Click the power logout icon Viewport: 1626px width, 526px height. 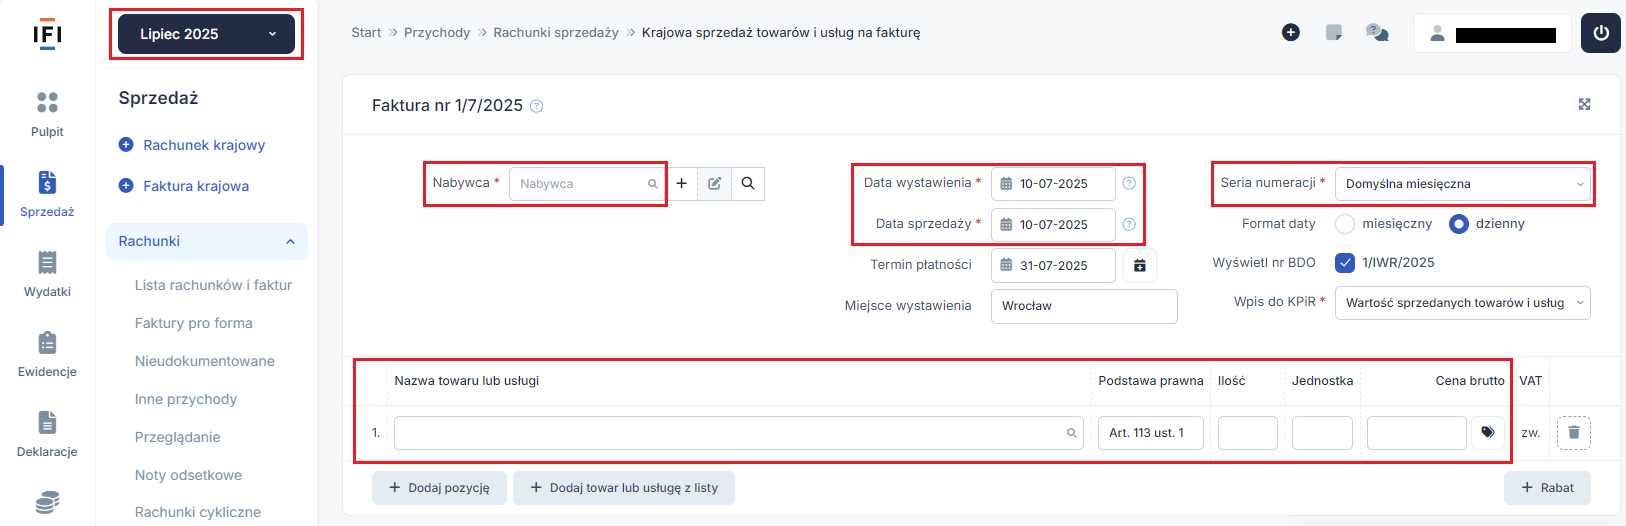coord(1601,33)
